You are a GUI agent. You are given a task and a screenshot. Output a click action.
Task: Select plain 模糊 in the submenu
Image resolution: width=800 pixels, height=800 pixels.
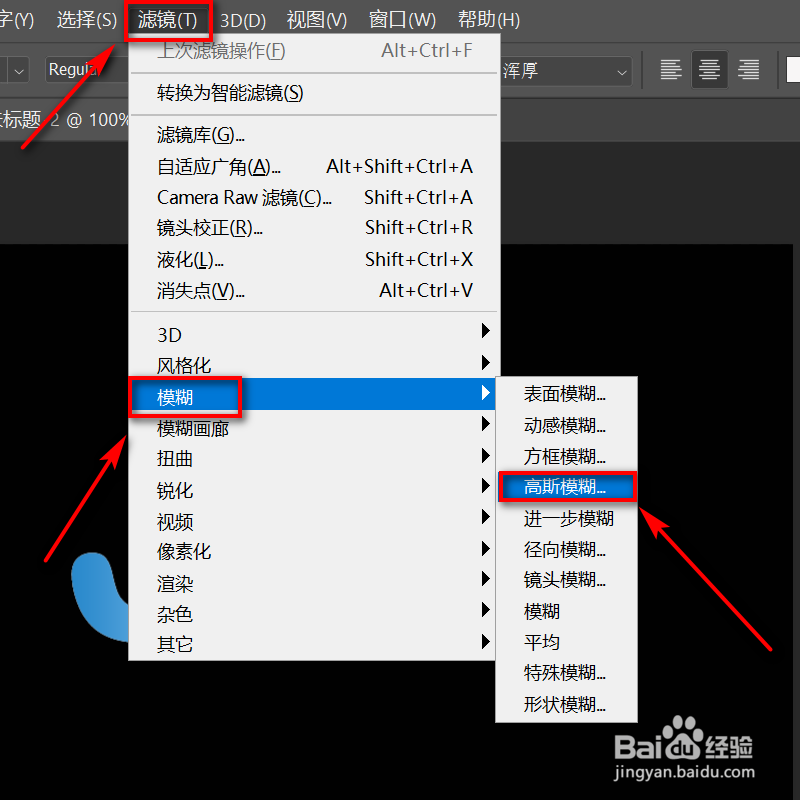pyautogui.click(x=566, y=611)
